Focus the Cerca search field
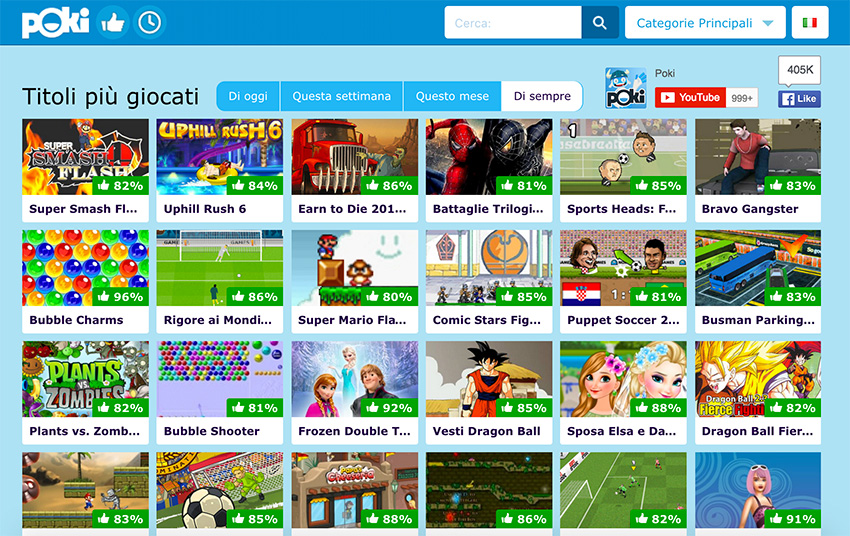This screenshot has width=850, height=536. point(513,23)
